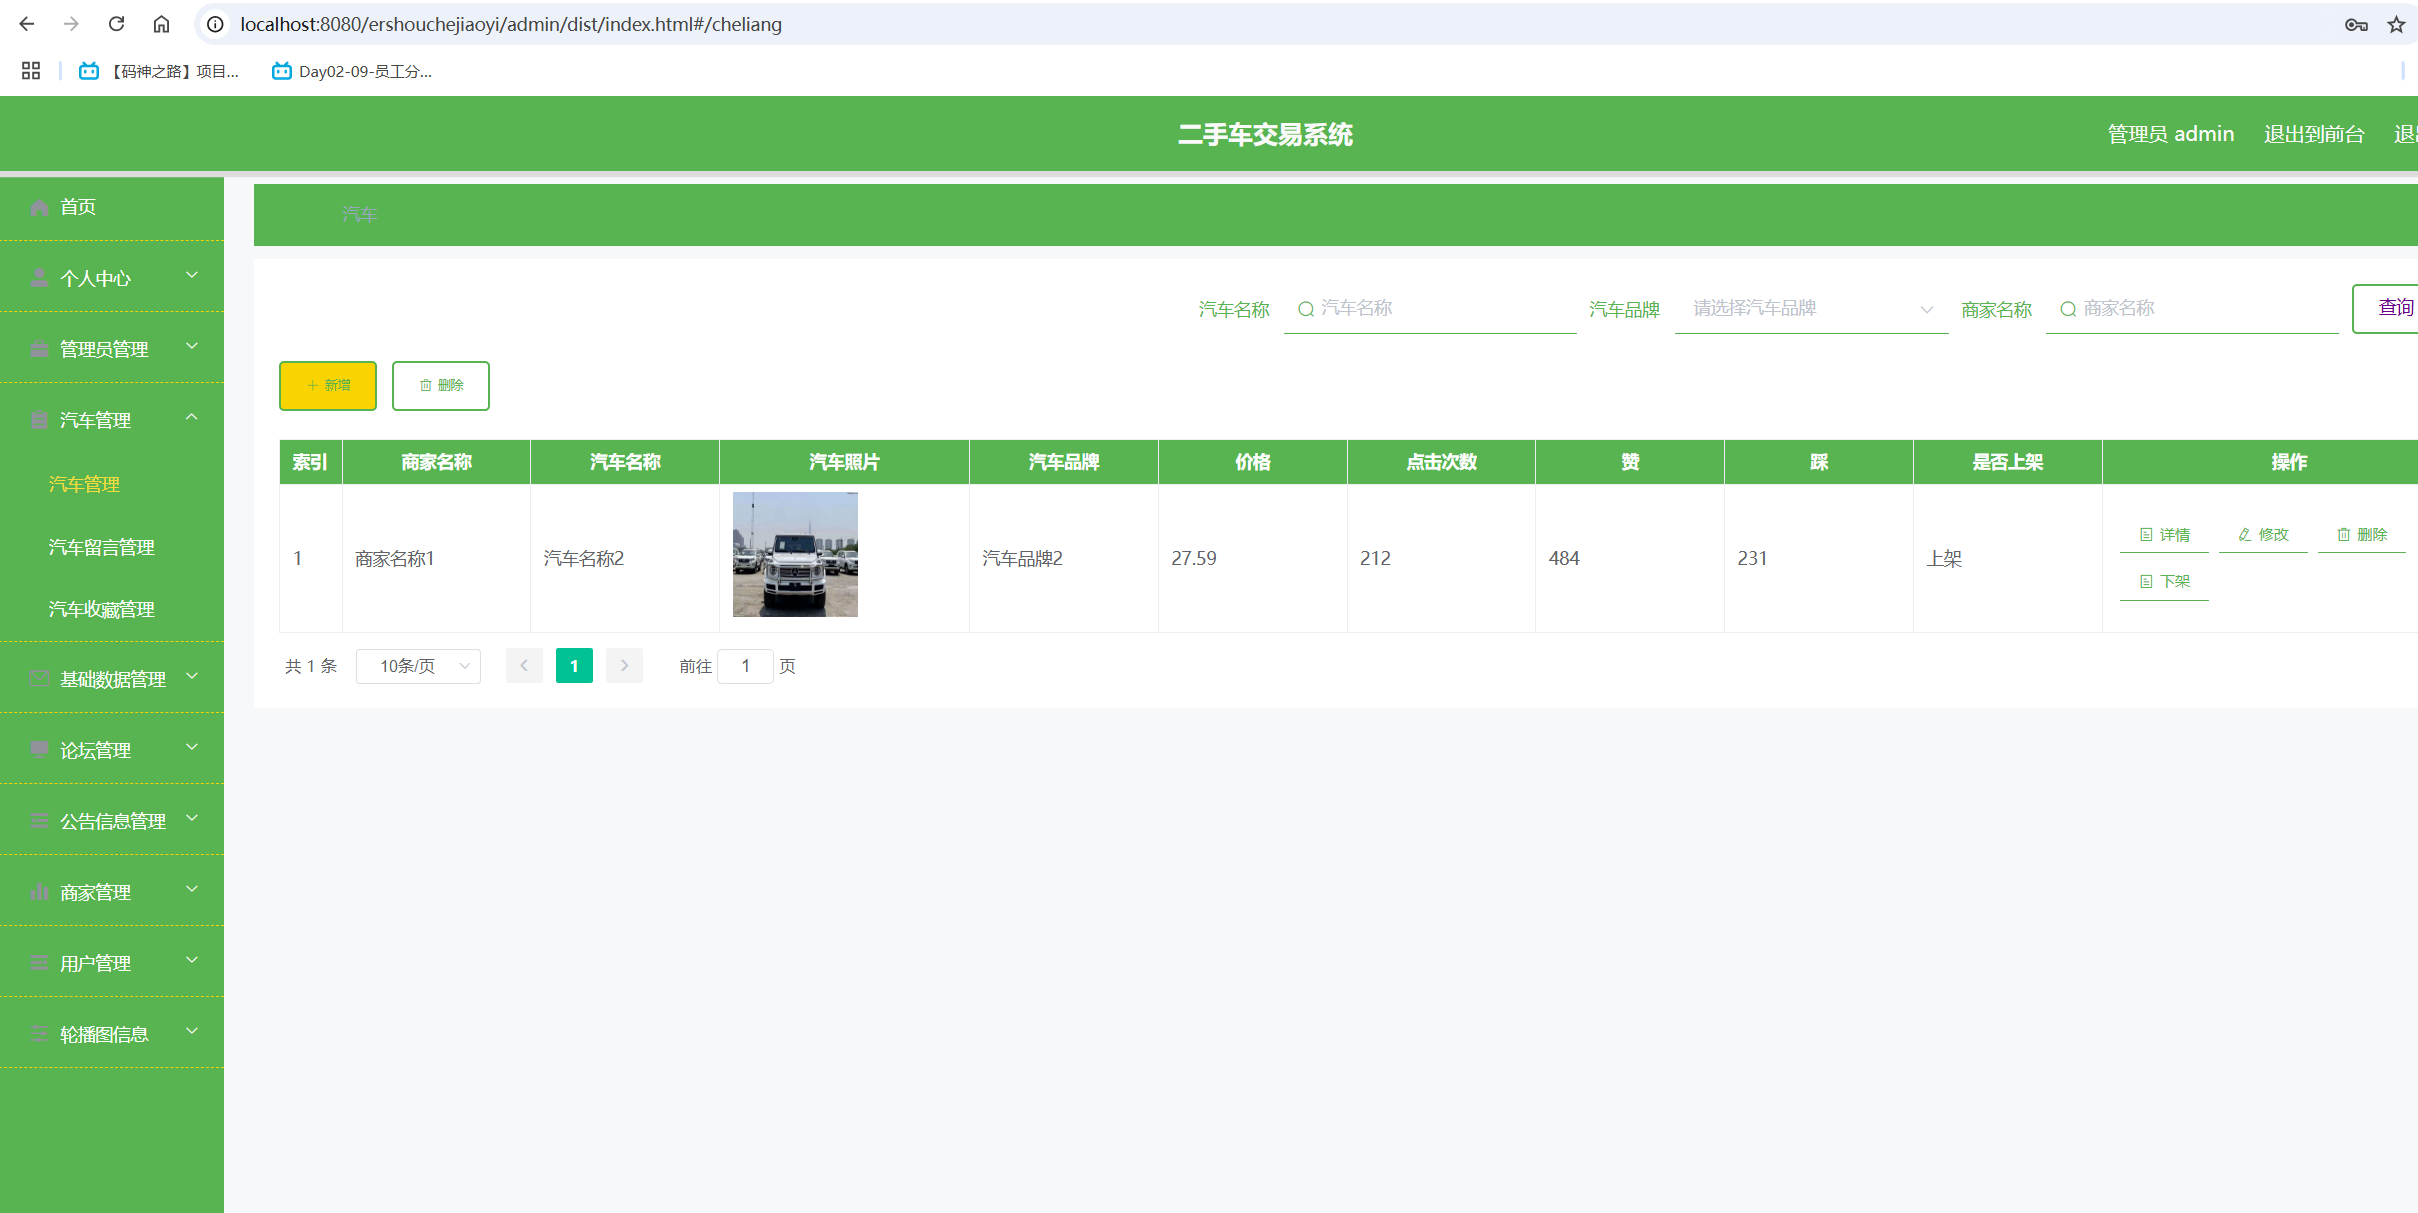Click the 首页 home icon in sidebar
Screen dimensions: 2418x1213
(39, 207)
